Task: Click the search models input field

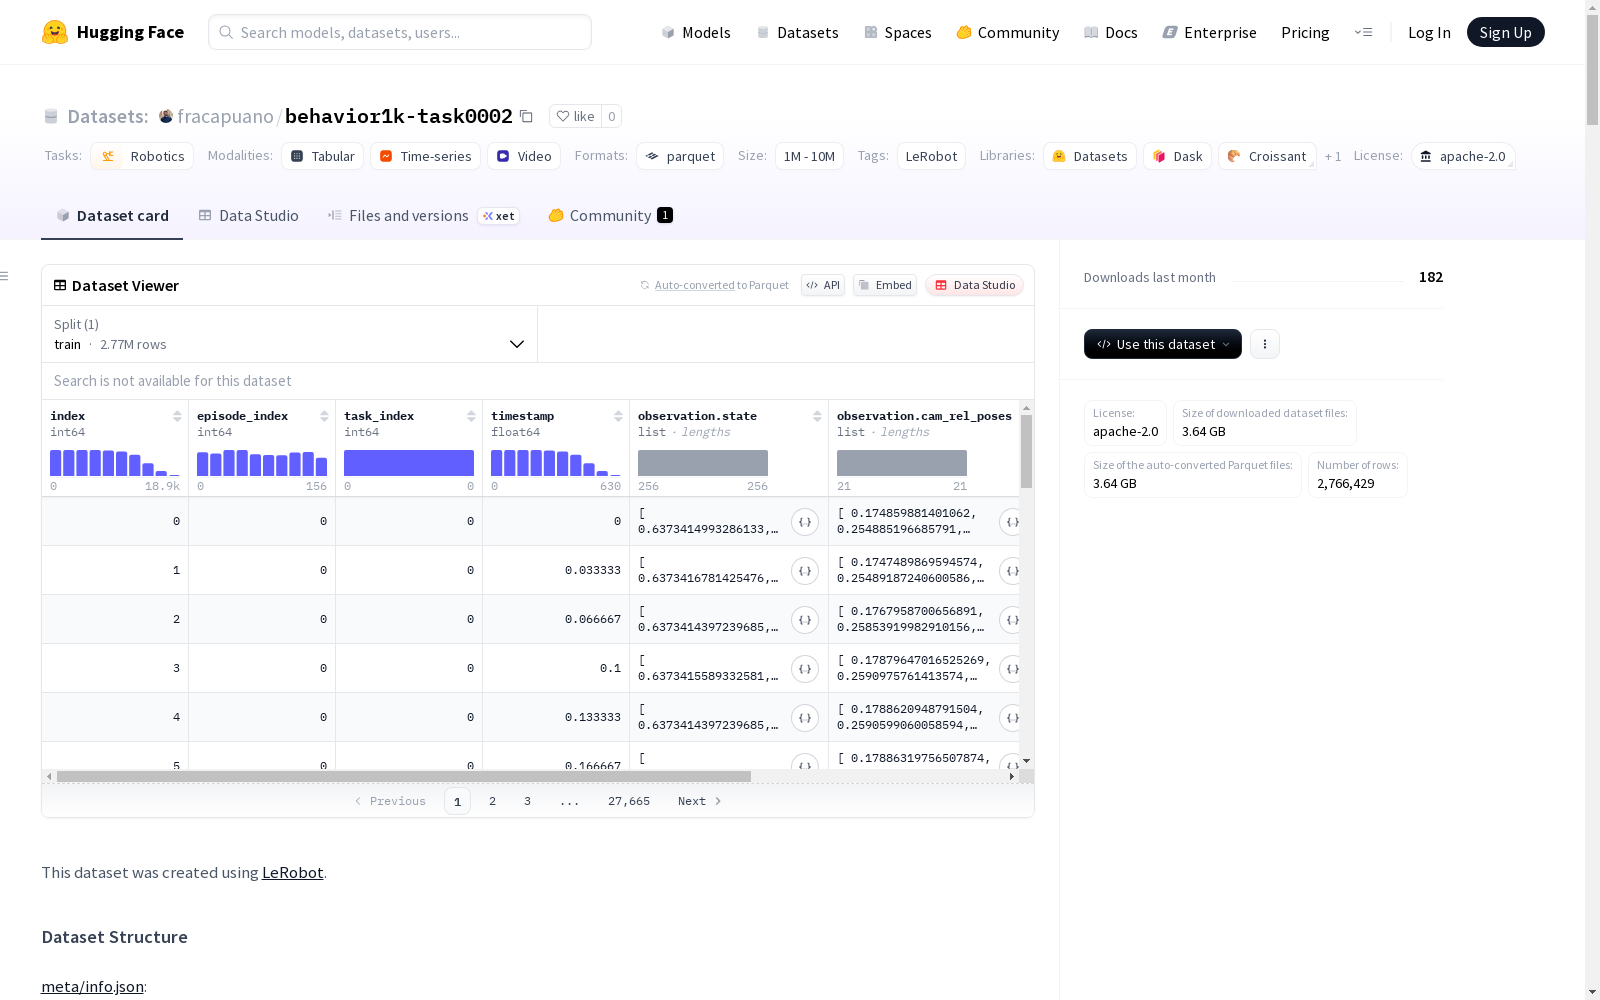Action: click(x=400, y=32)
